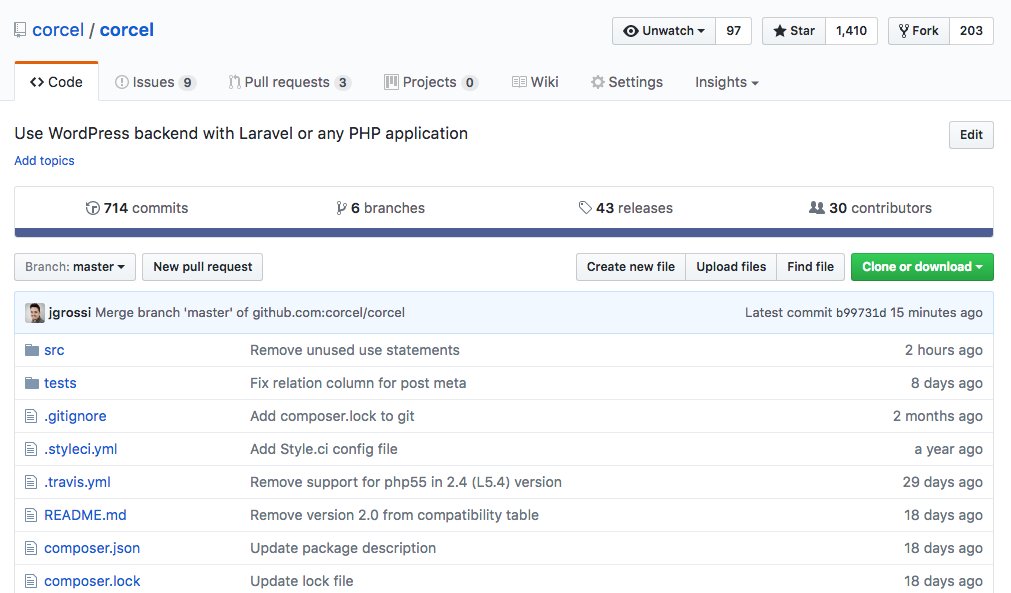Open the latest Merge branch commit message
The image size is (1011, 593).
[250, 313]
